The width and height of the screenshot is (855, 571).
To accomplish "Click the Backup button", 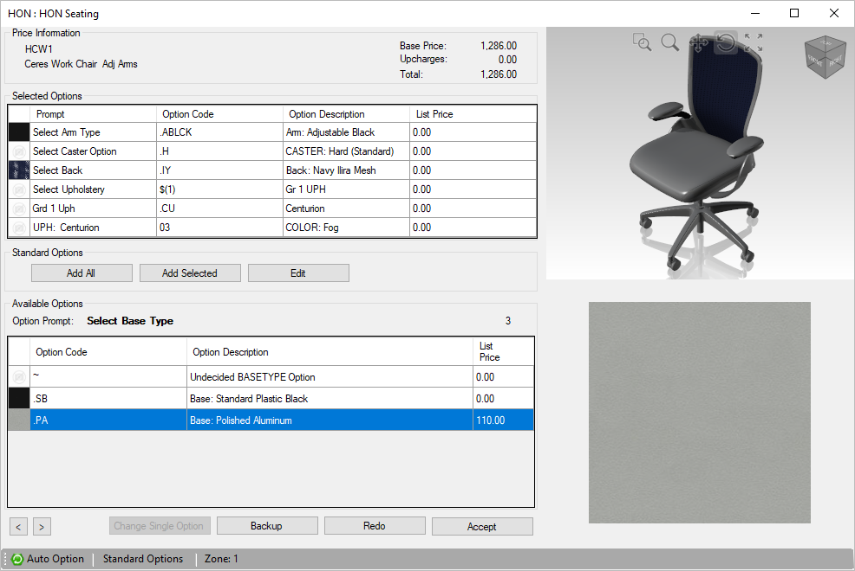I will pos(267,526).
